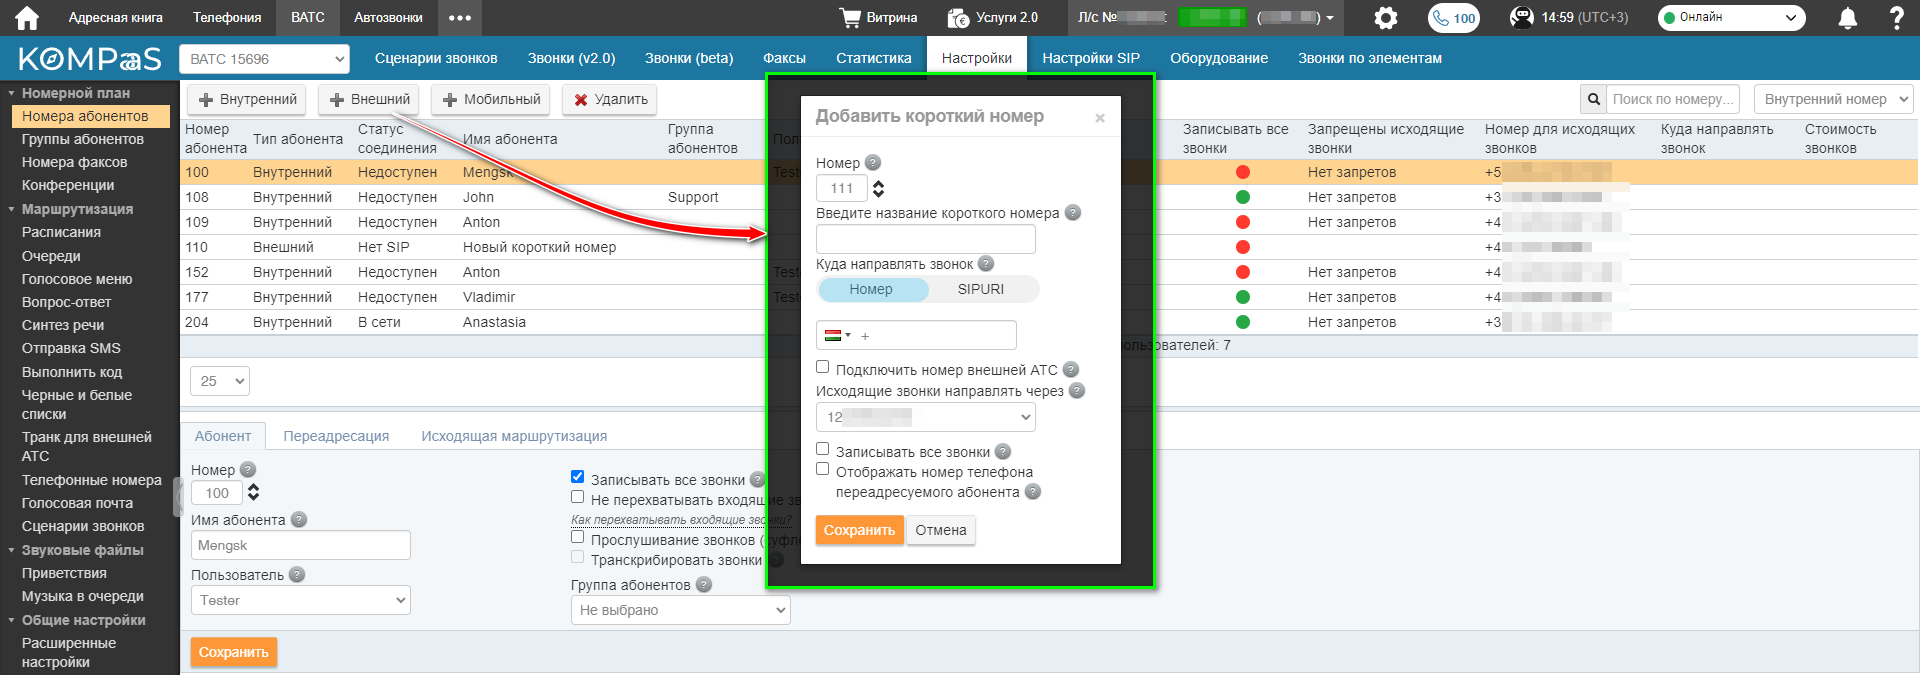
Task: Add a Мобильный subscriber
Action: [491, 99]
